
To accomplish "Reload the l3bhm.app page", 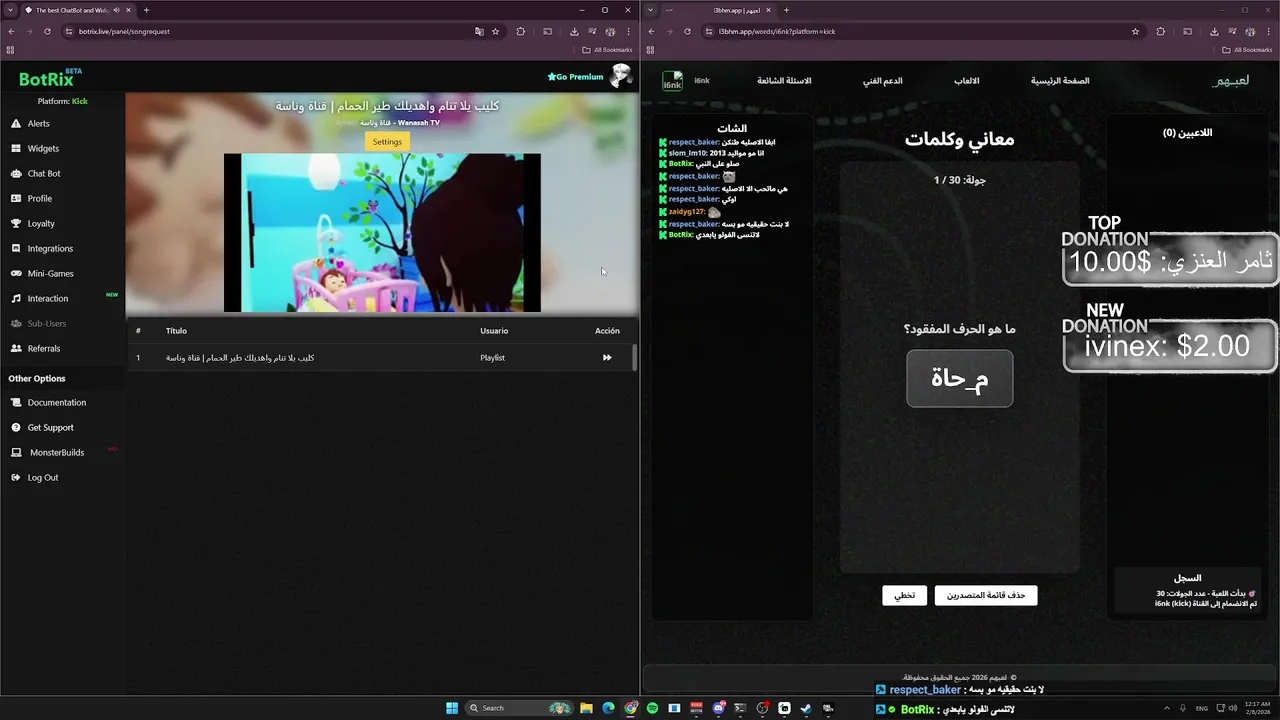I will (687, 31).
